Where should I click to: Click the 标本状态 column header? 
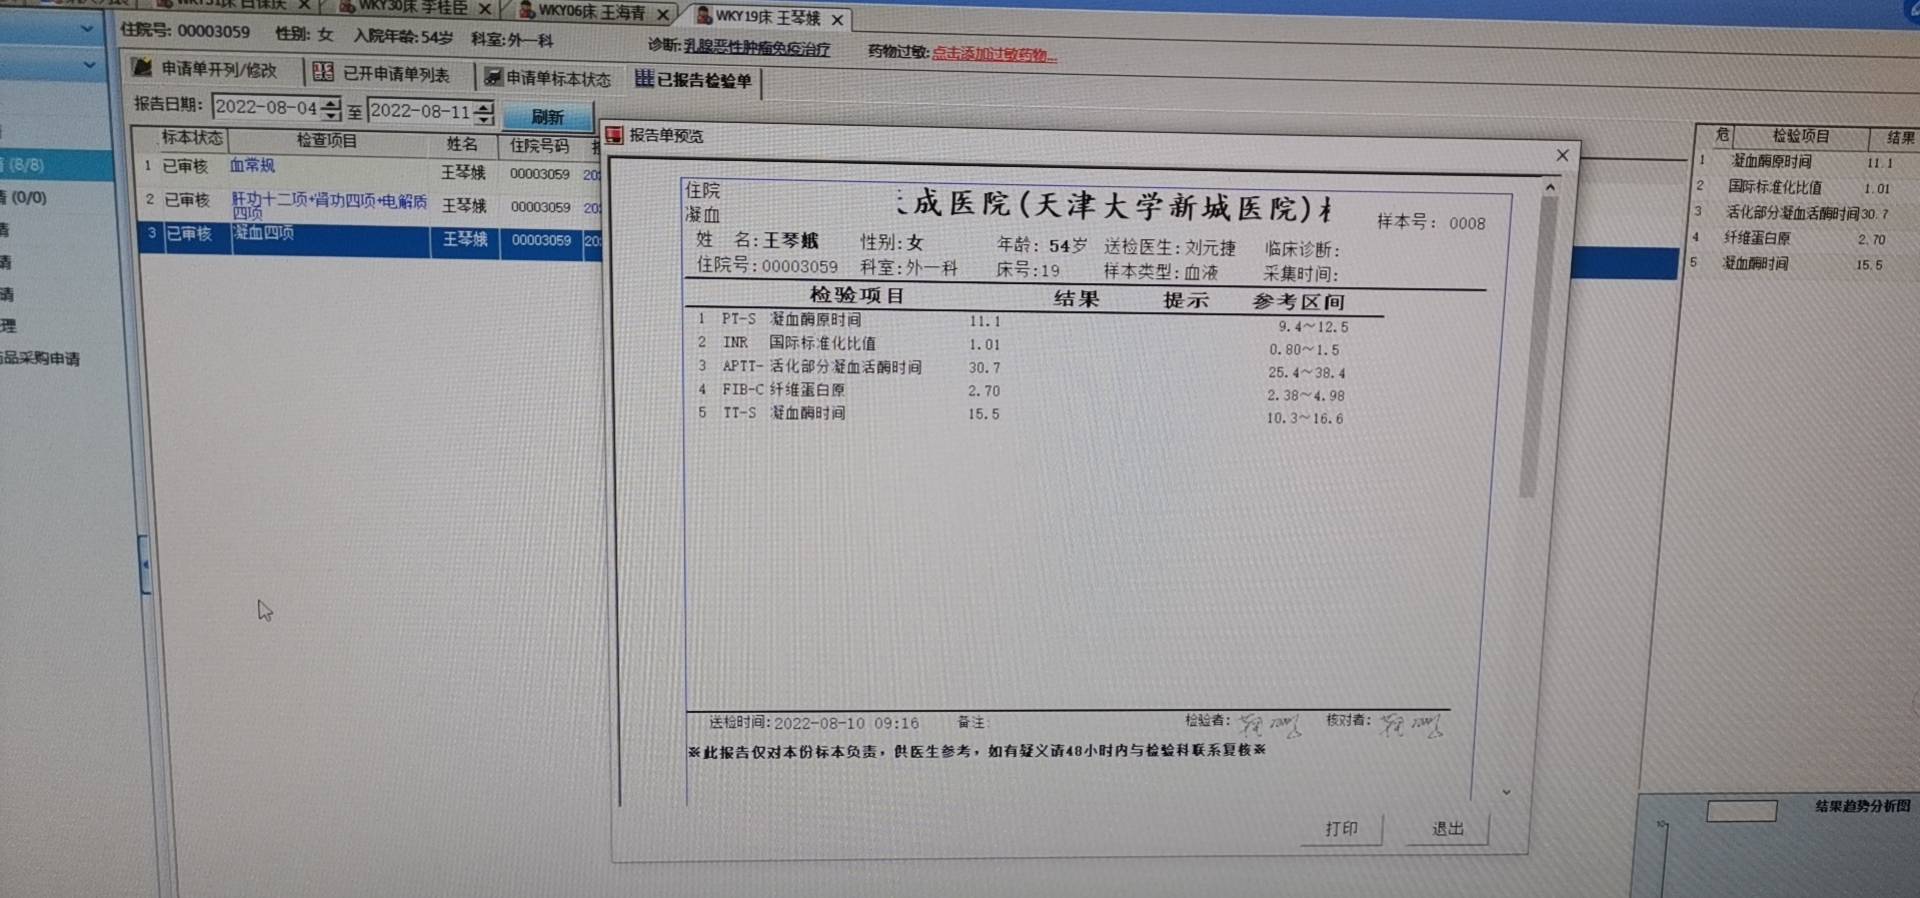click(x=192, y=138)
